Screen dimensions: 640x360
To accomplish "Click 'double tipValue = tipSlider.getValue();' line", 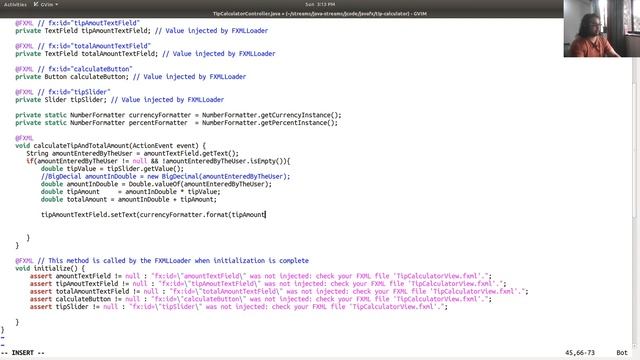I will [x=112, y=169].
